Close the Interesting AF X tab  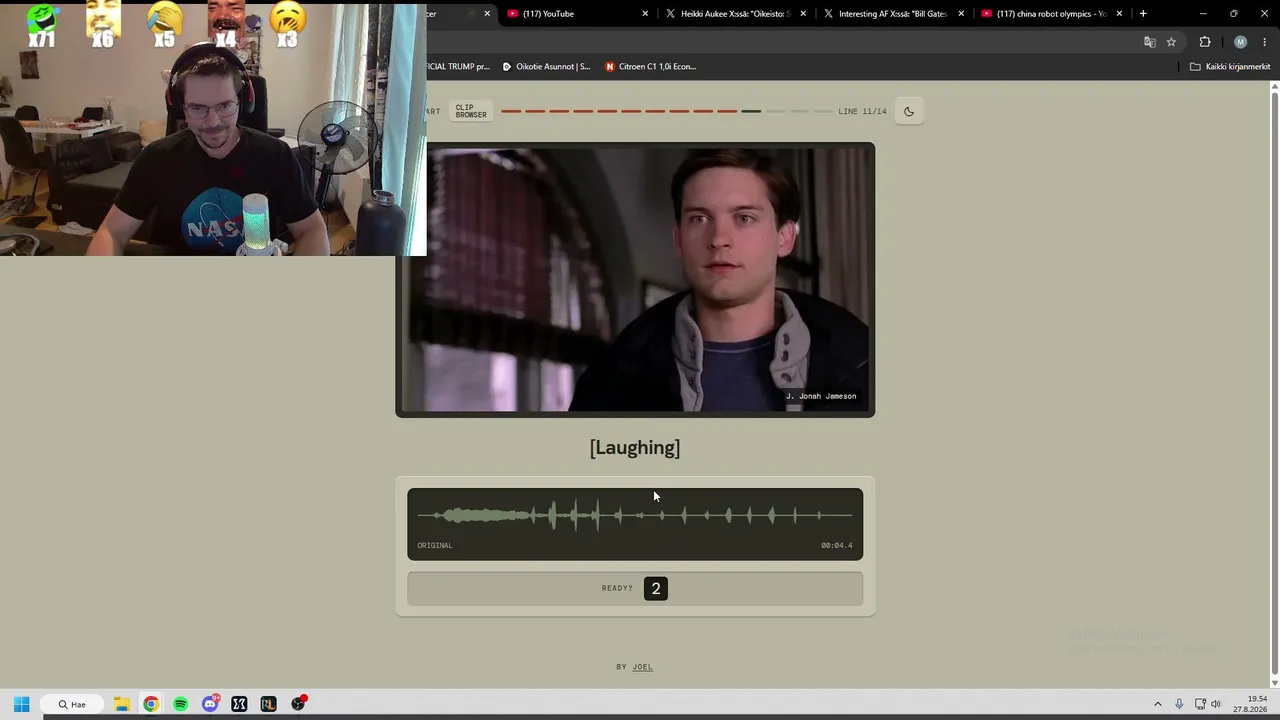(961, 14)
